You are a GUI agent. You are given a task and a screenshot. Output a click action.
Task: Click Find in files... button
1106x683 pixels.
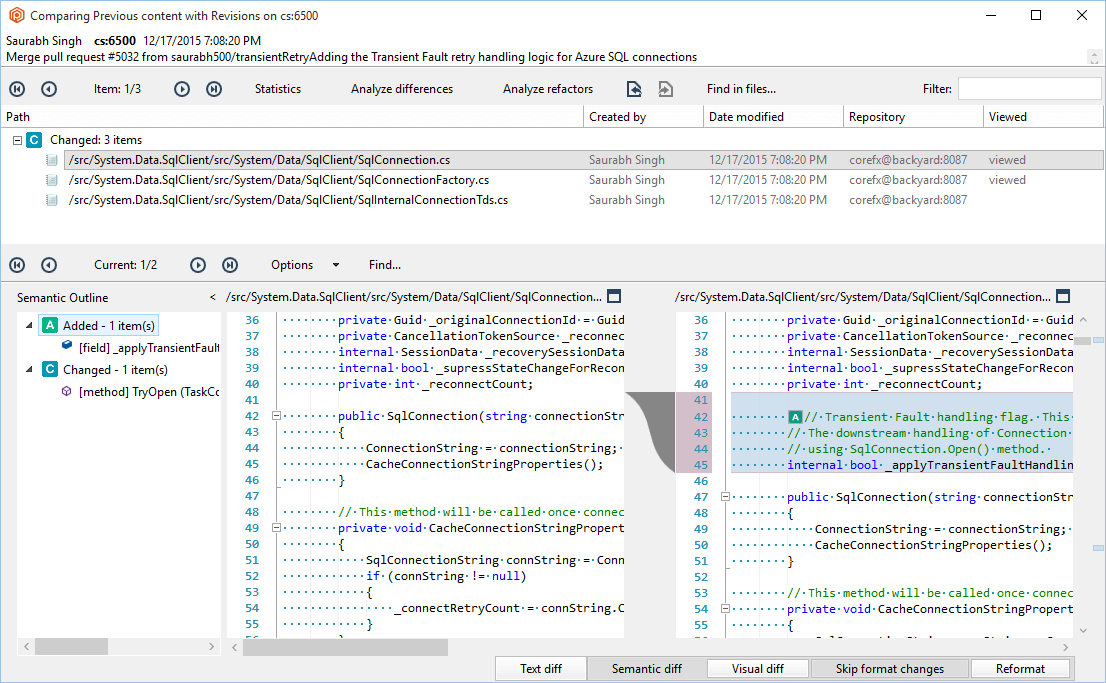pos(741,89)
